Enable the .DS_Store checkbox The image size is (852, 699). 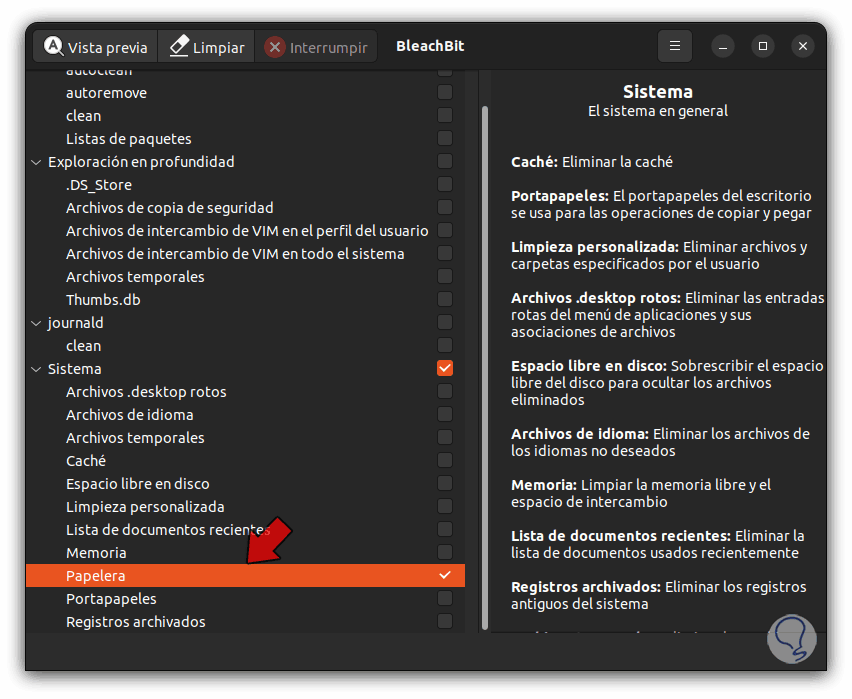445,184
